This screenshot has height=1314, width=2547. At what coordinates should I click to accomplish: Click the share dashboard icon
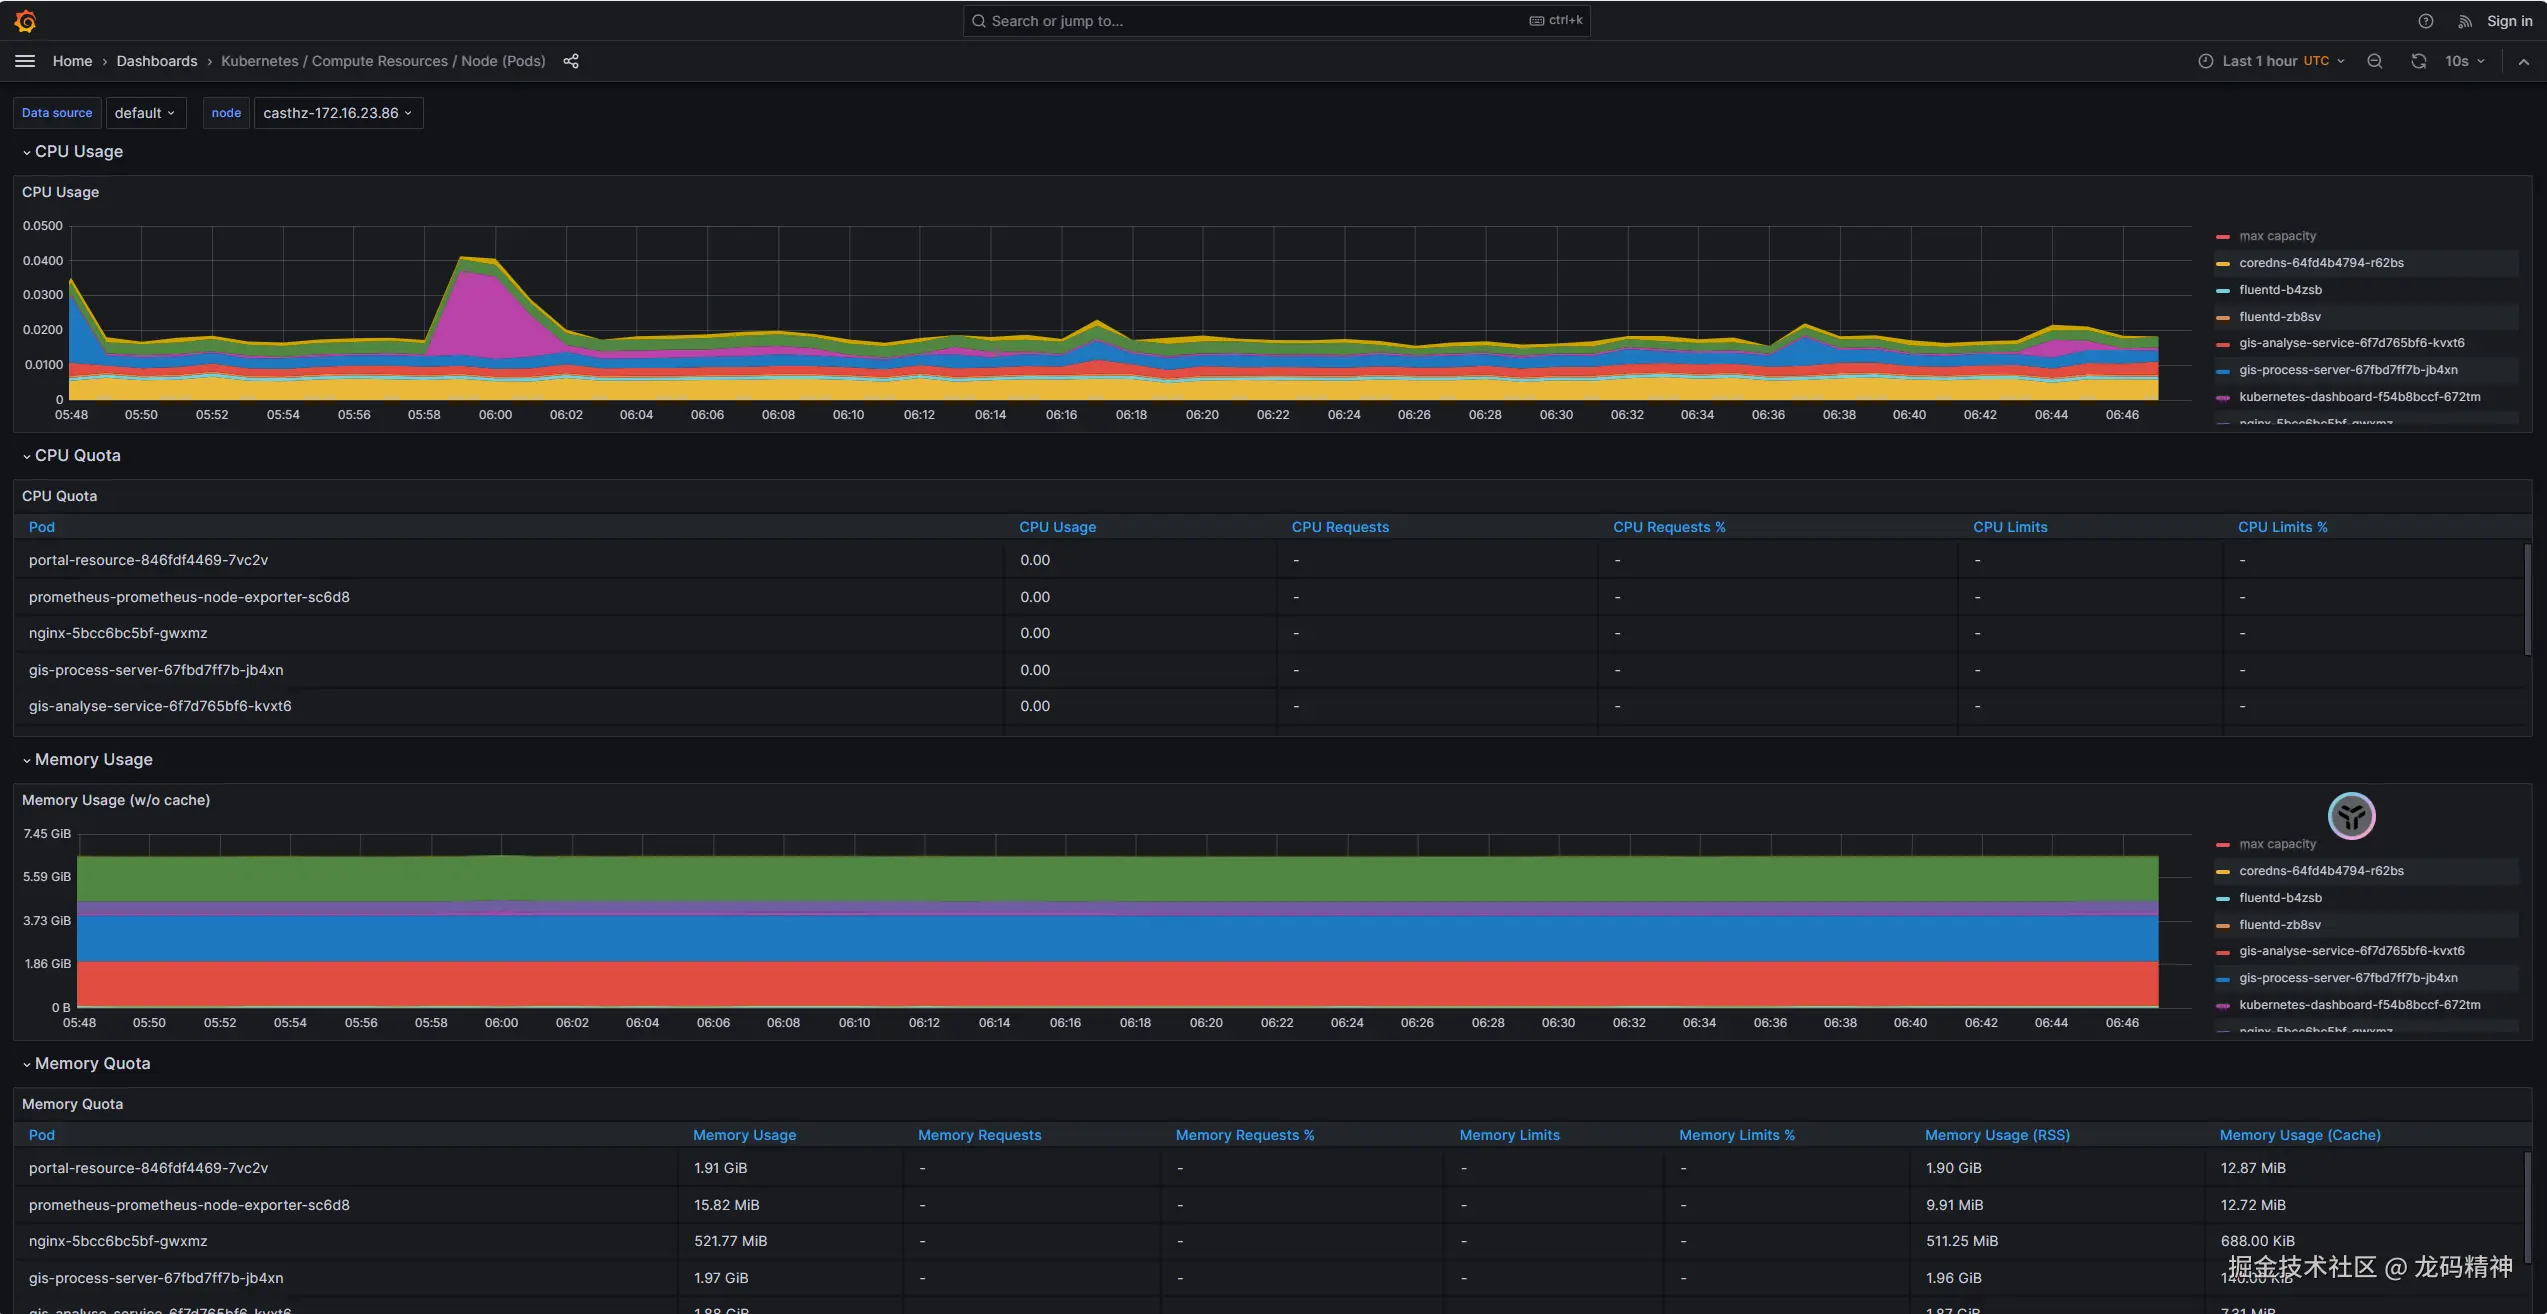coord(571,61)
